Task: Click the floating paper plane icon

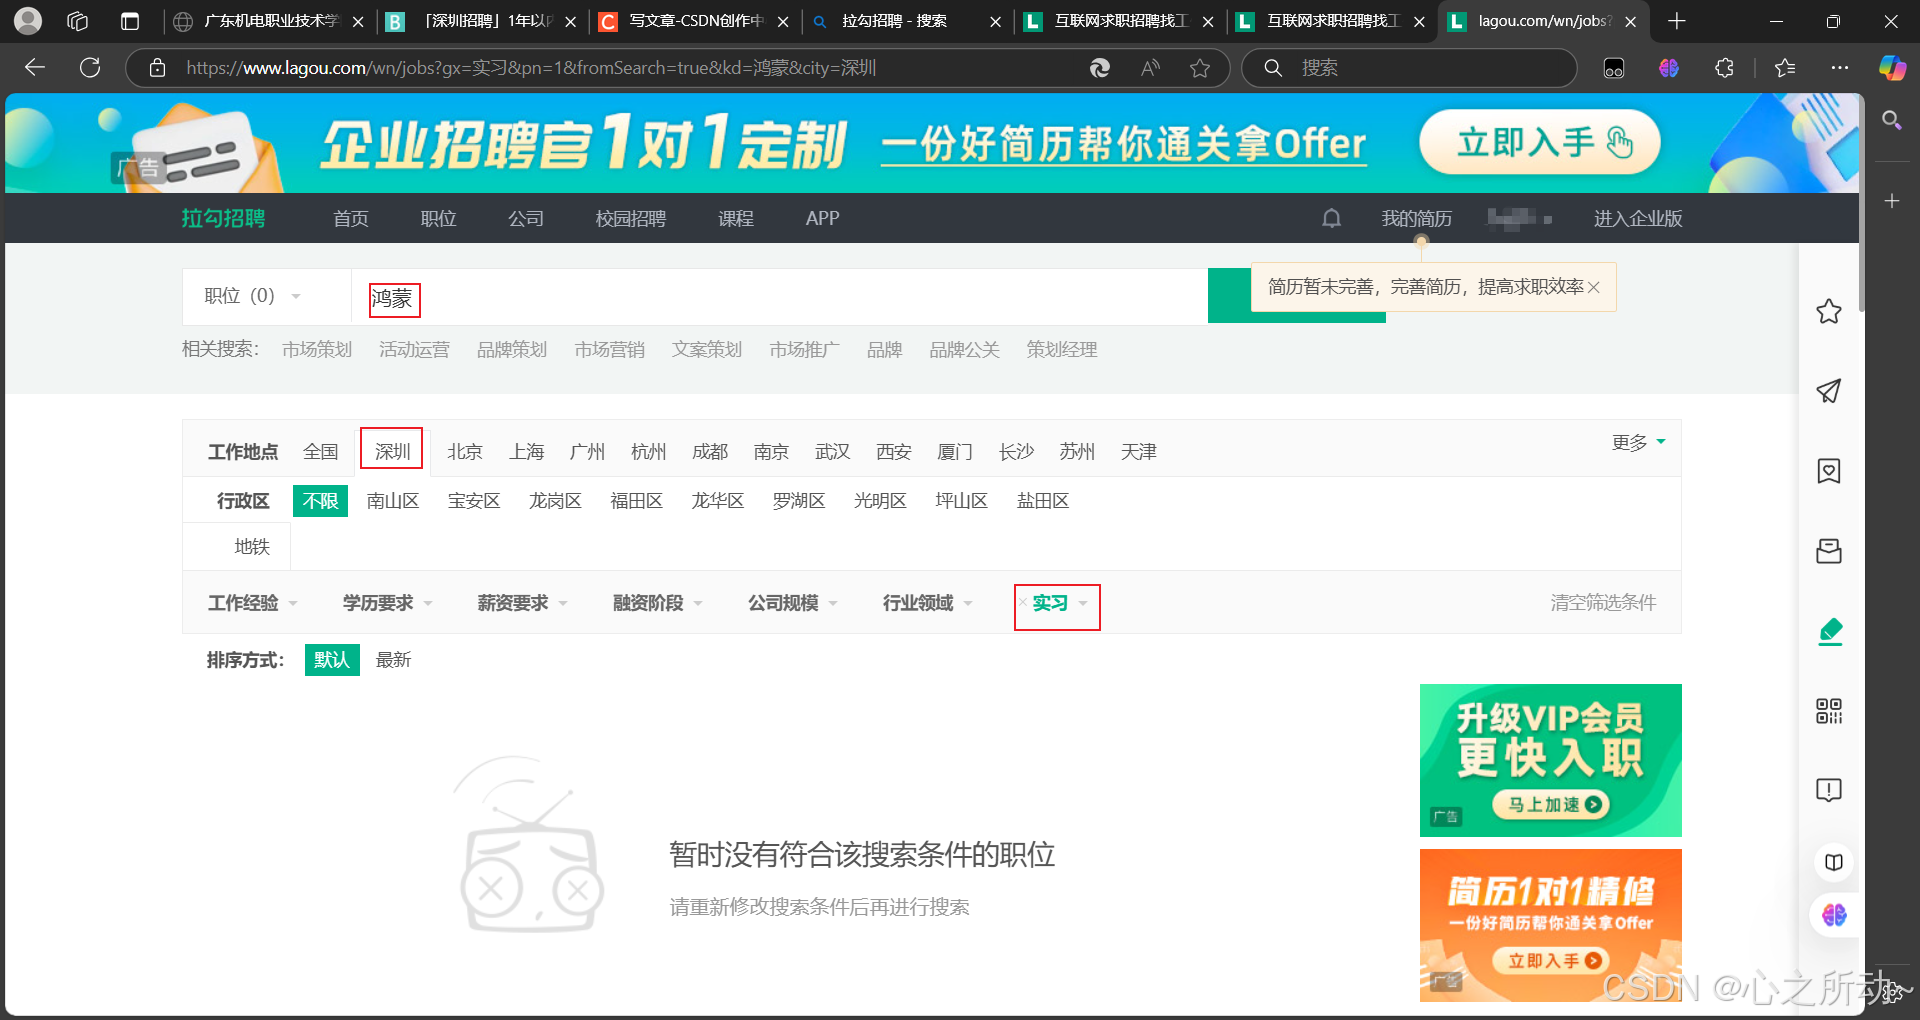Action: pos(1829,391)
